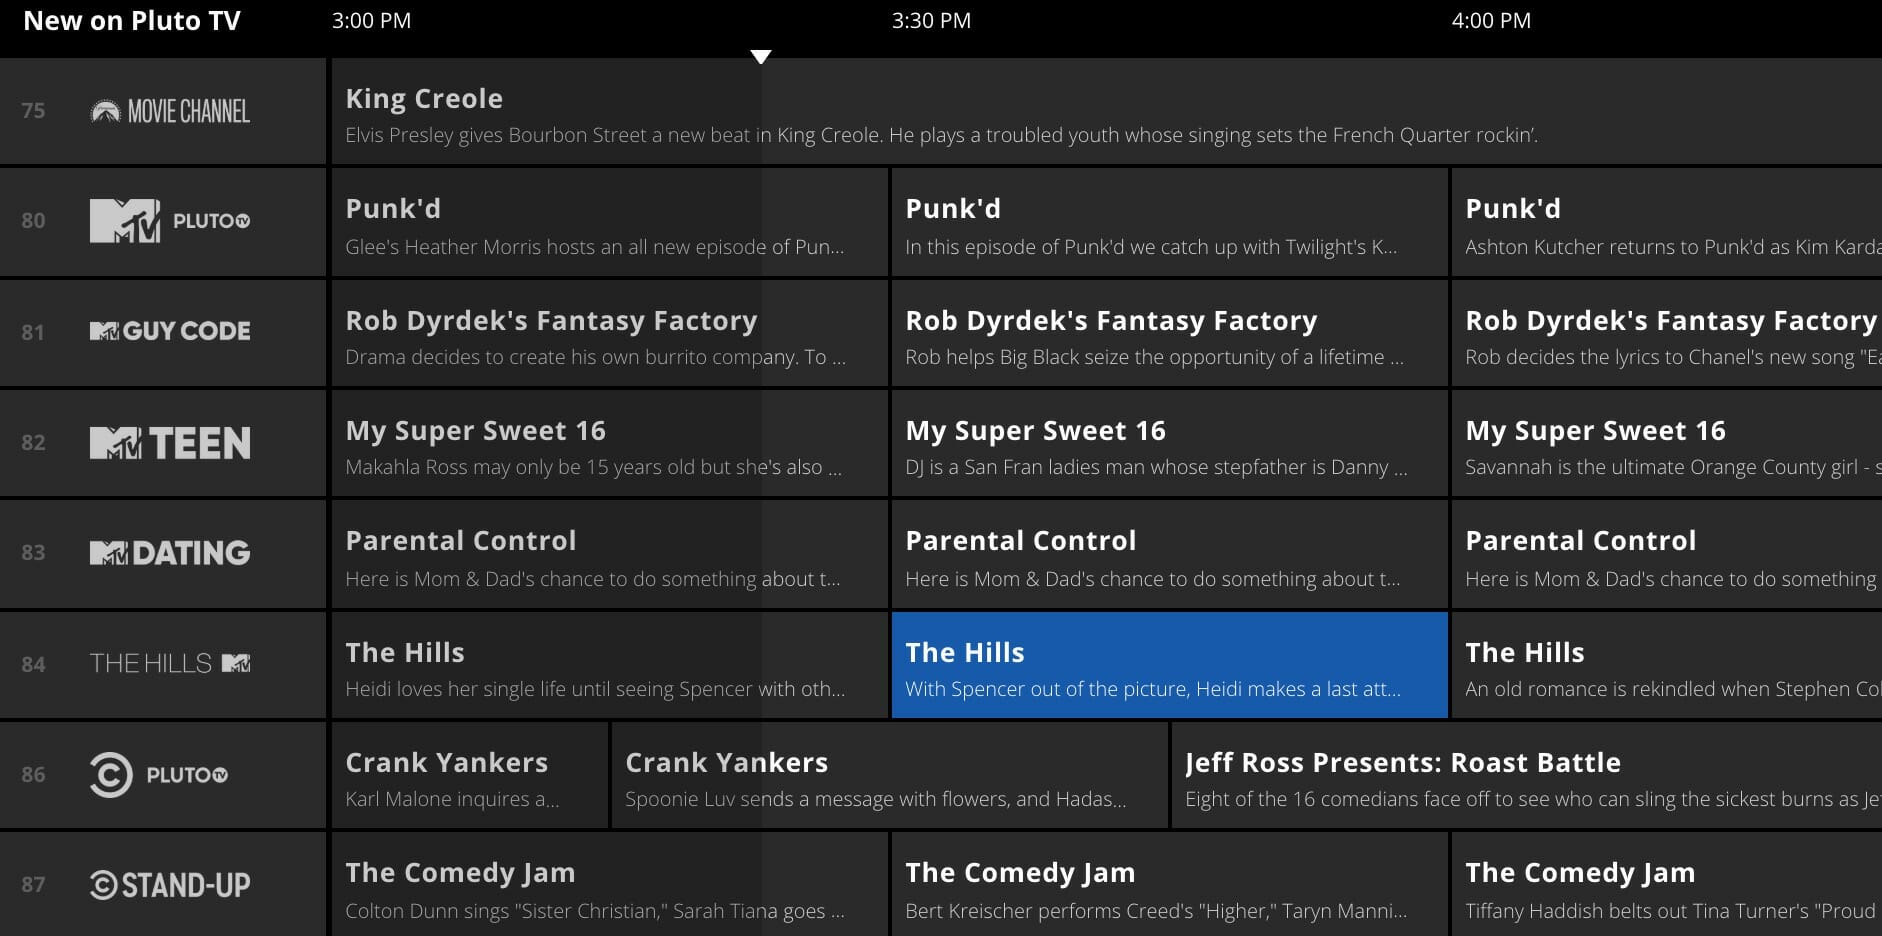Open Fantasy Factory burrito company episode
The image size is (1882, 936).
pyautogui.click(x=610, y=333)
